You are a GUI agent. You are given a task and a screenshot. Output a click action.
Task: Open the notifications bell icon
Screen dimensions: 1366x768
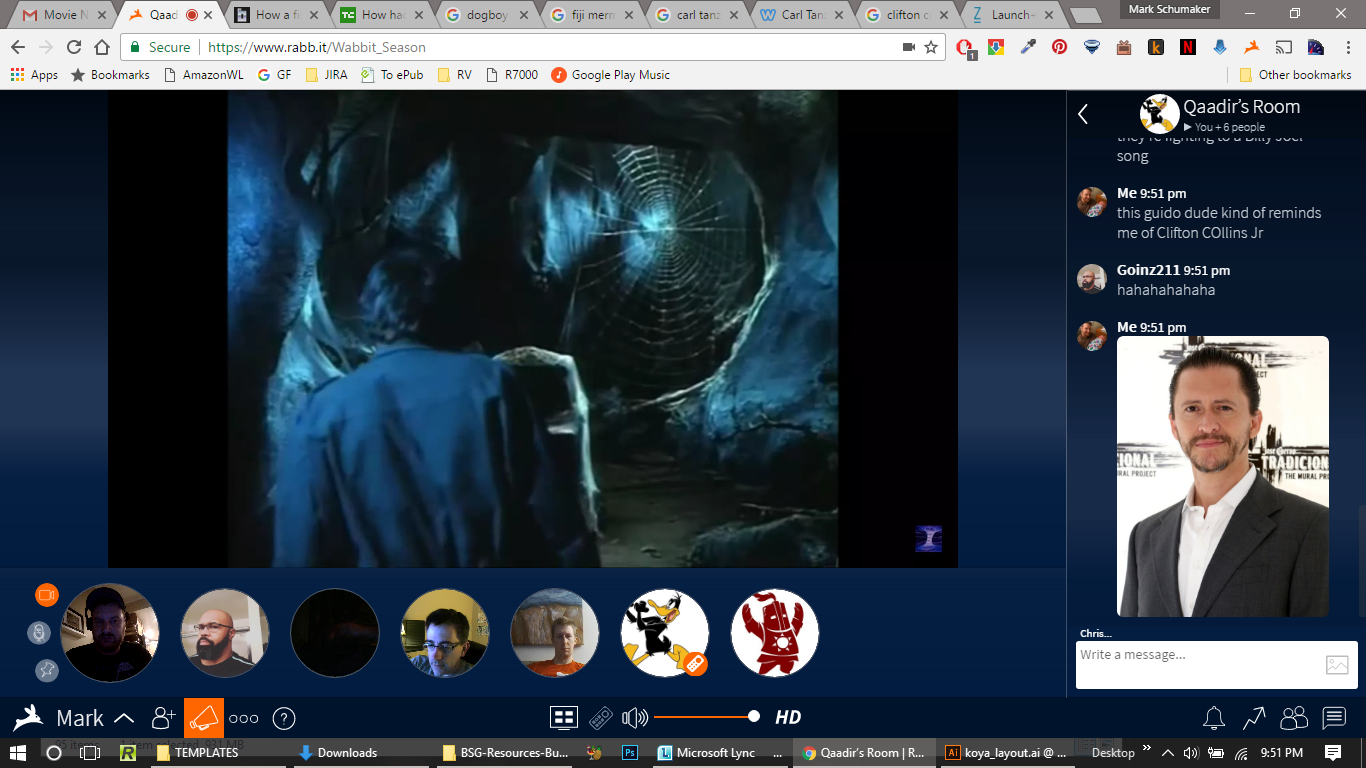(x=1214, y=718)
